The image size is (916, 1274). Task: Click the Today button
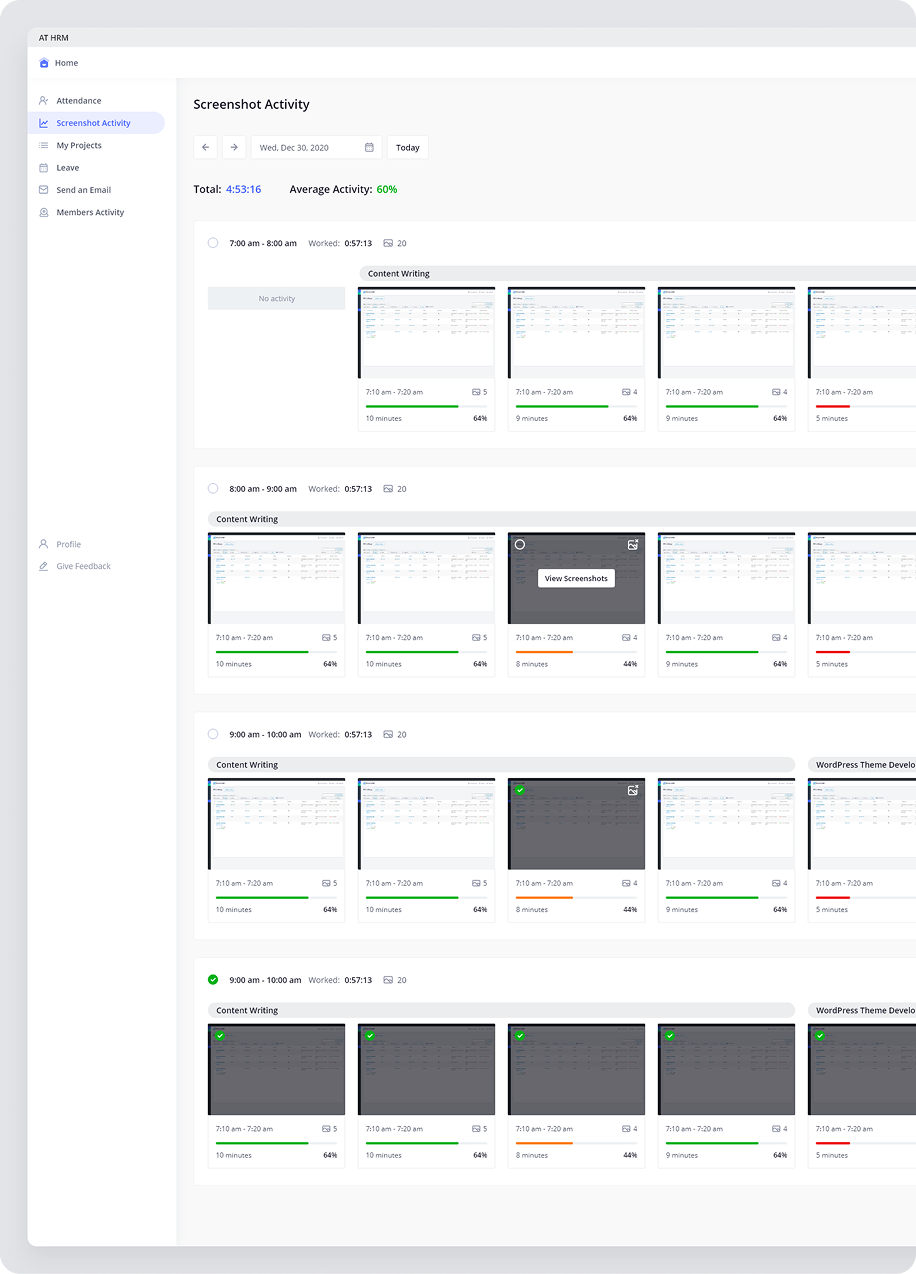click(408, 147)
